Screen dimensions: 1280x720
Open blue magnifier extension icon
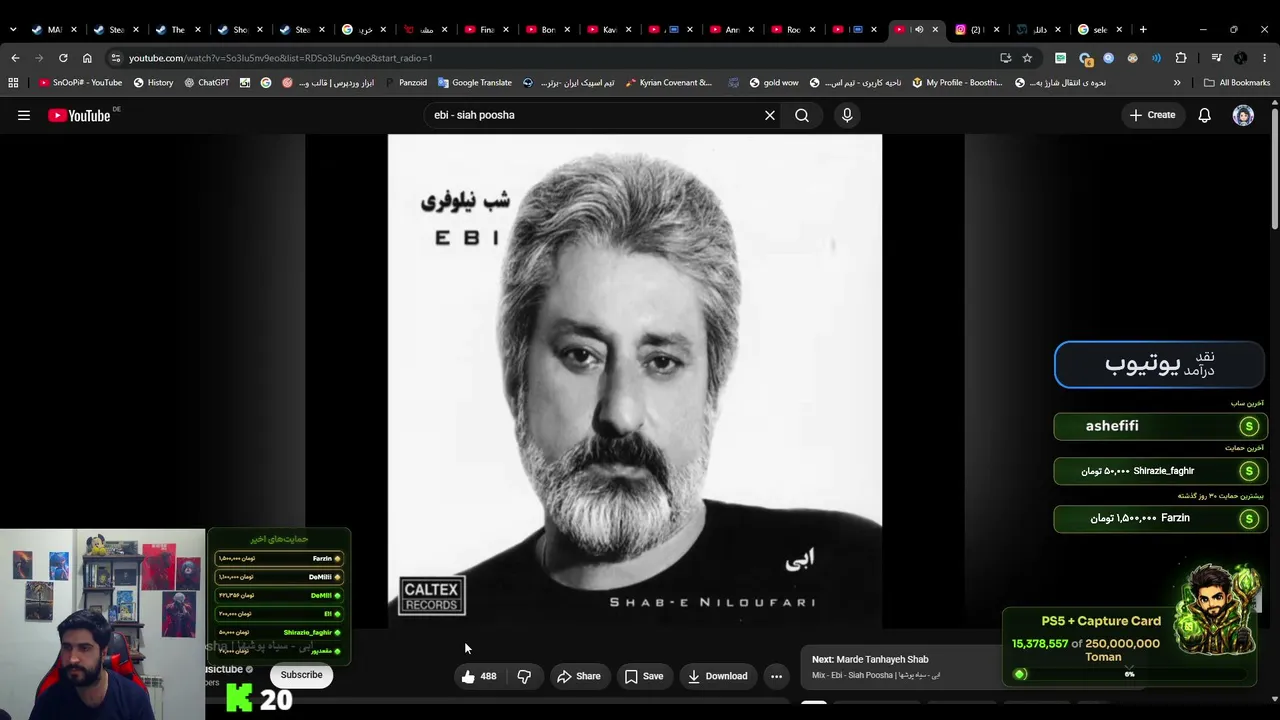point(1109,58)
